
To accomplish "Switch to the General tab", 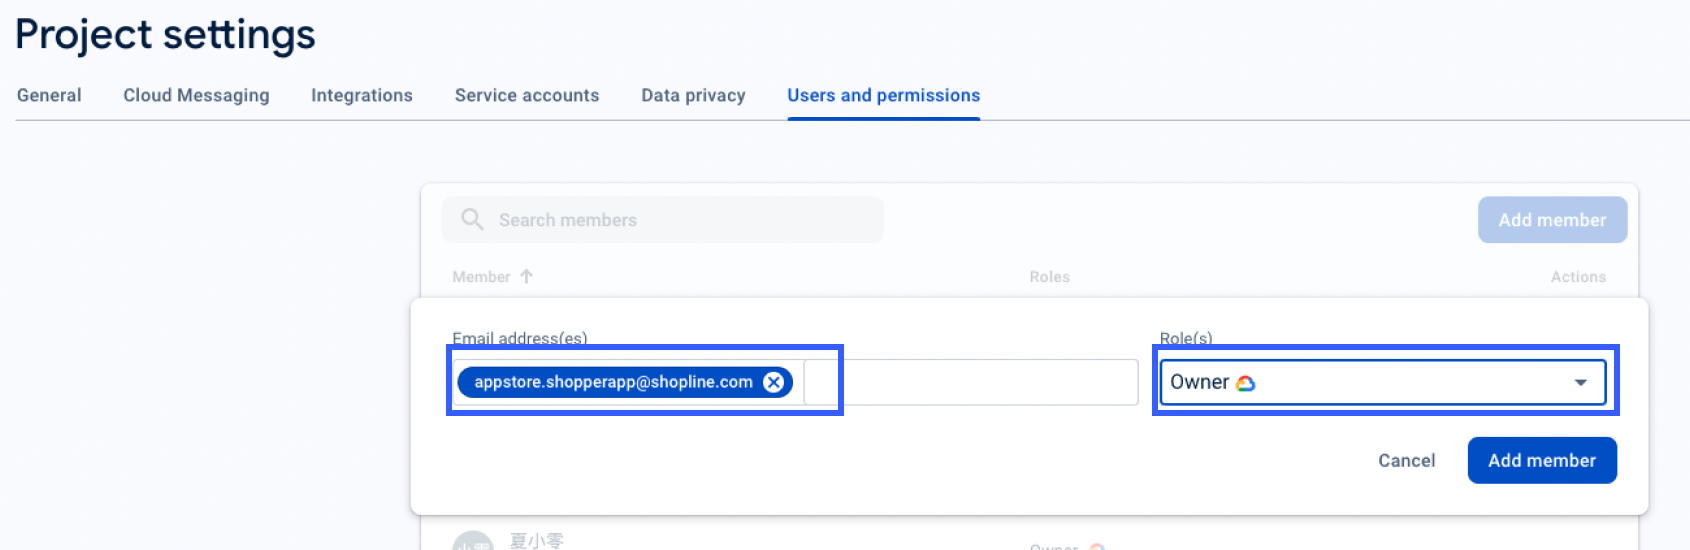I will pos(49,95).
